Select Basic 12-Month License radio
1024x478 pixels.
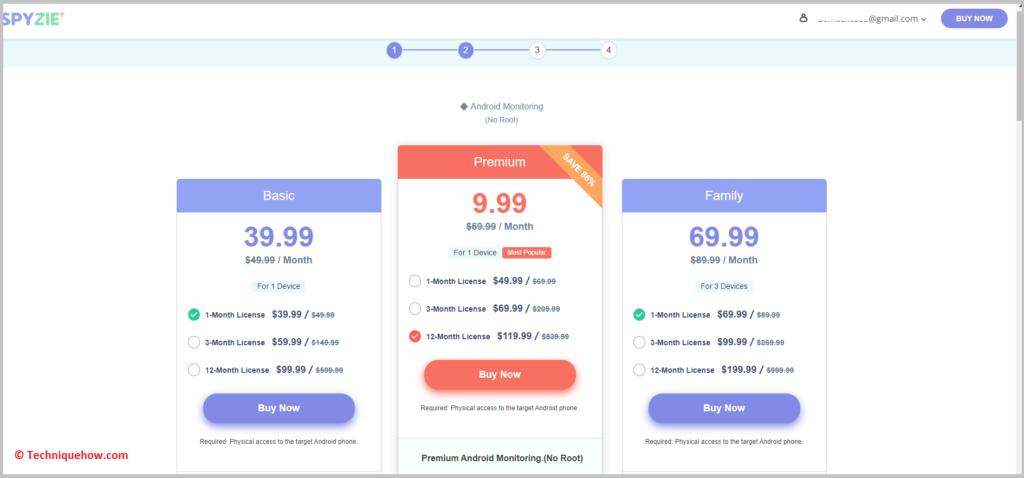(x=193, y=370)
